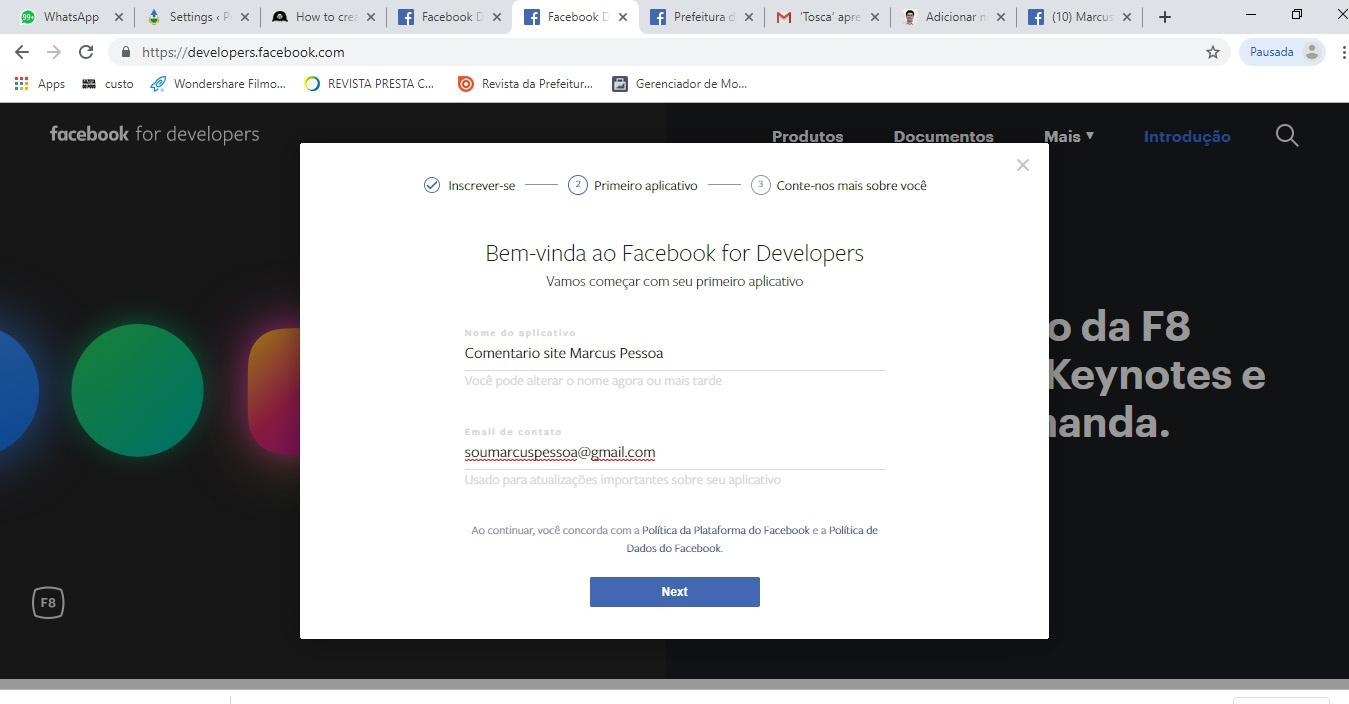View site security lock info
1349x704 pixels.
point(125,52)
